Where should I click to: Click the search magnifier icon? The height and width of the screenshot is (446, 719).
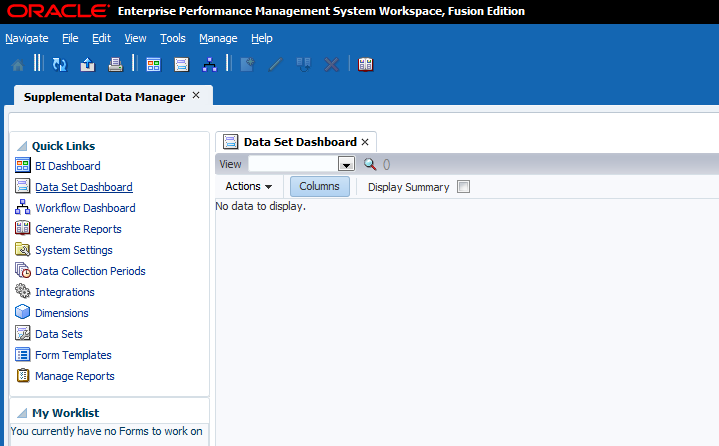coord(370,164)
